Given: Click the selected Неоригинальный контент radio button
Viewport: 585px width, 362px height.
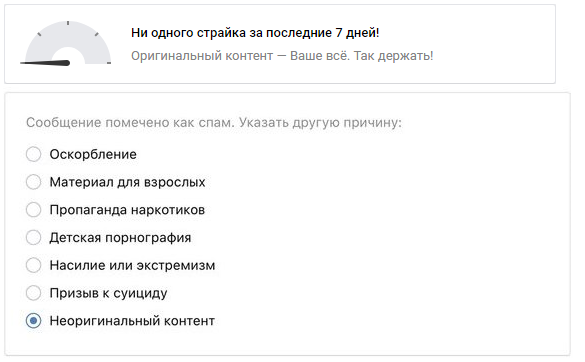Looking at the screenshot, I should (x=34, y=321).
